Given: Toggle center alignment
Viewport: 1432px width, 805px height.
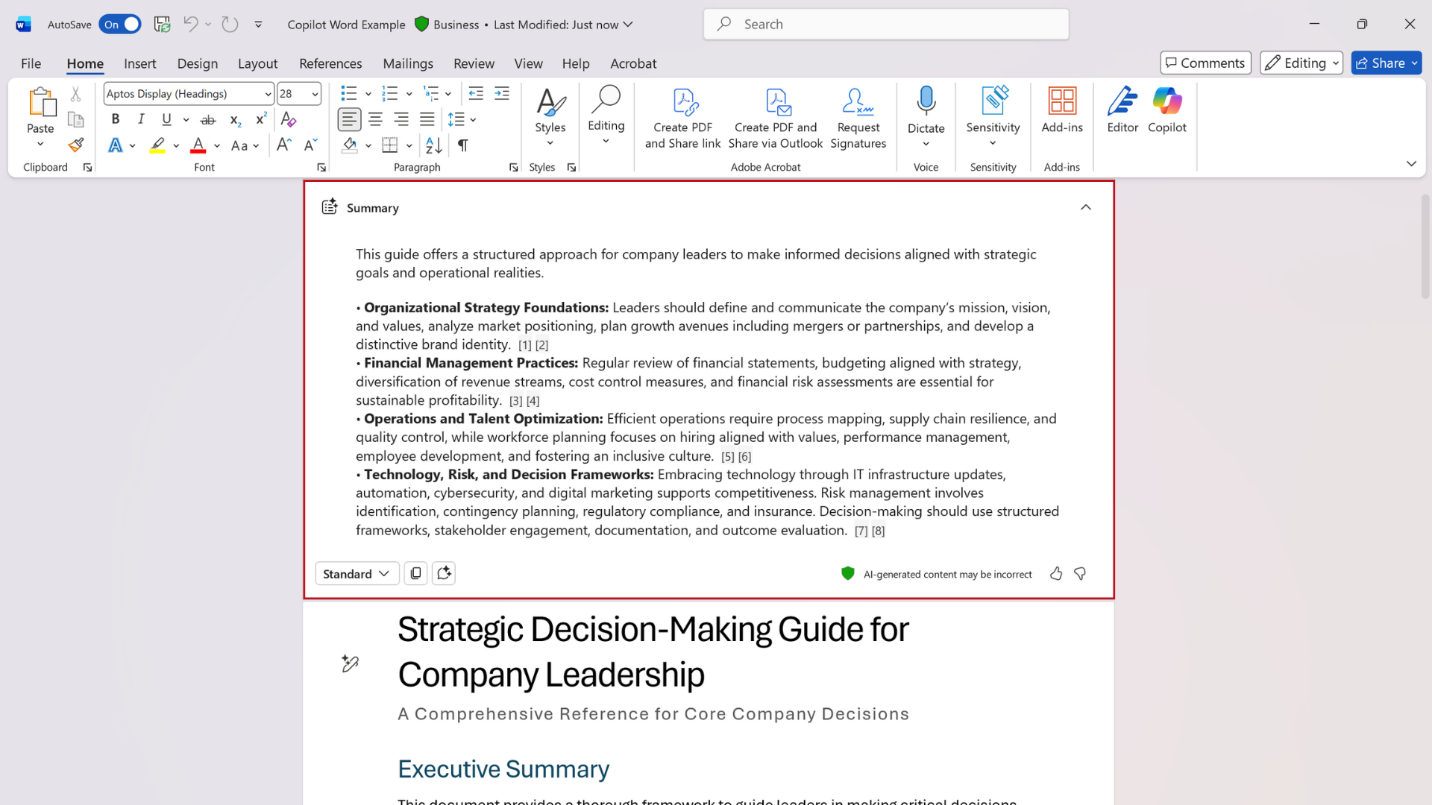Looking at the screenshot, I should pyautogui.click(x=375, y=119).
